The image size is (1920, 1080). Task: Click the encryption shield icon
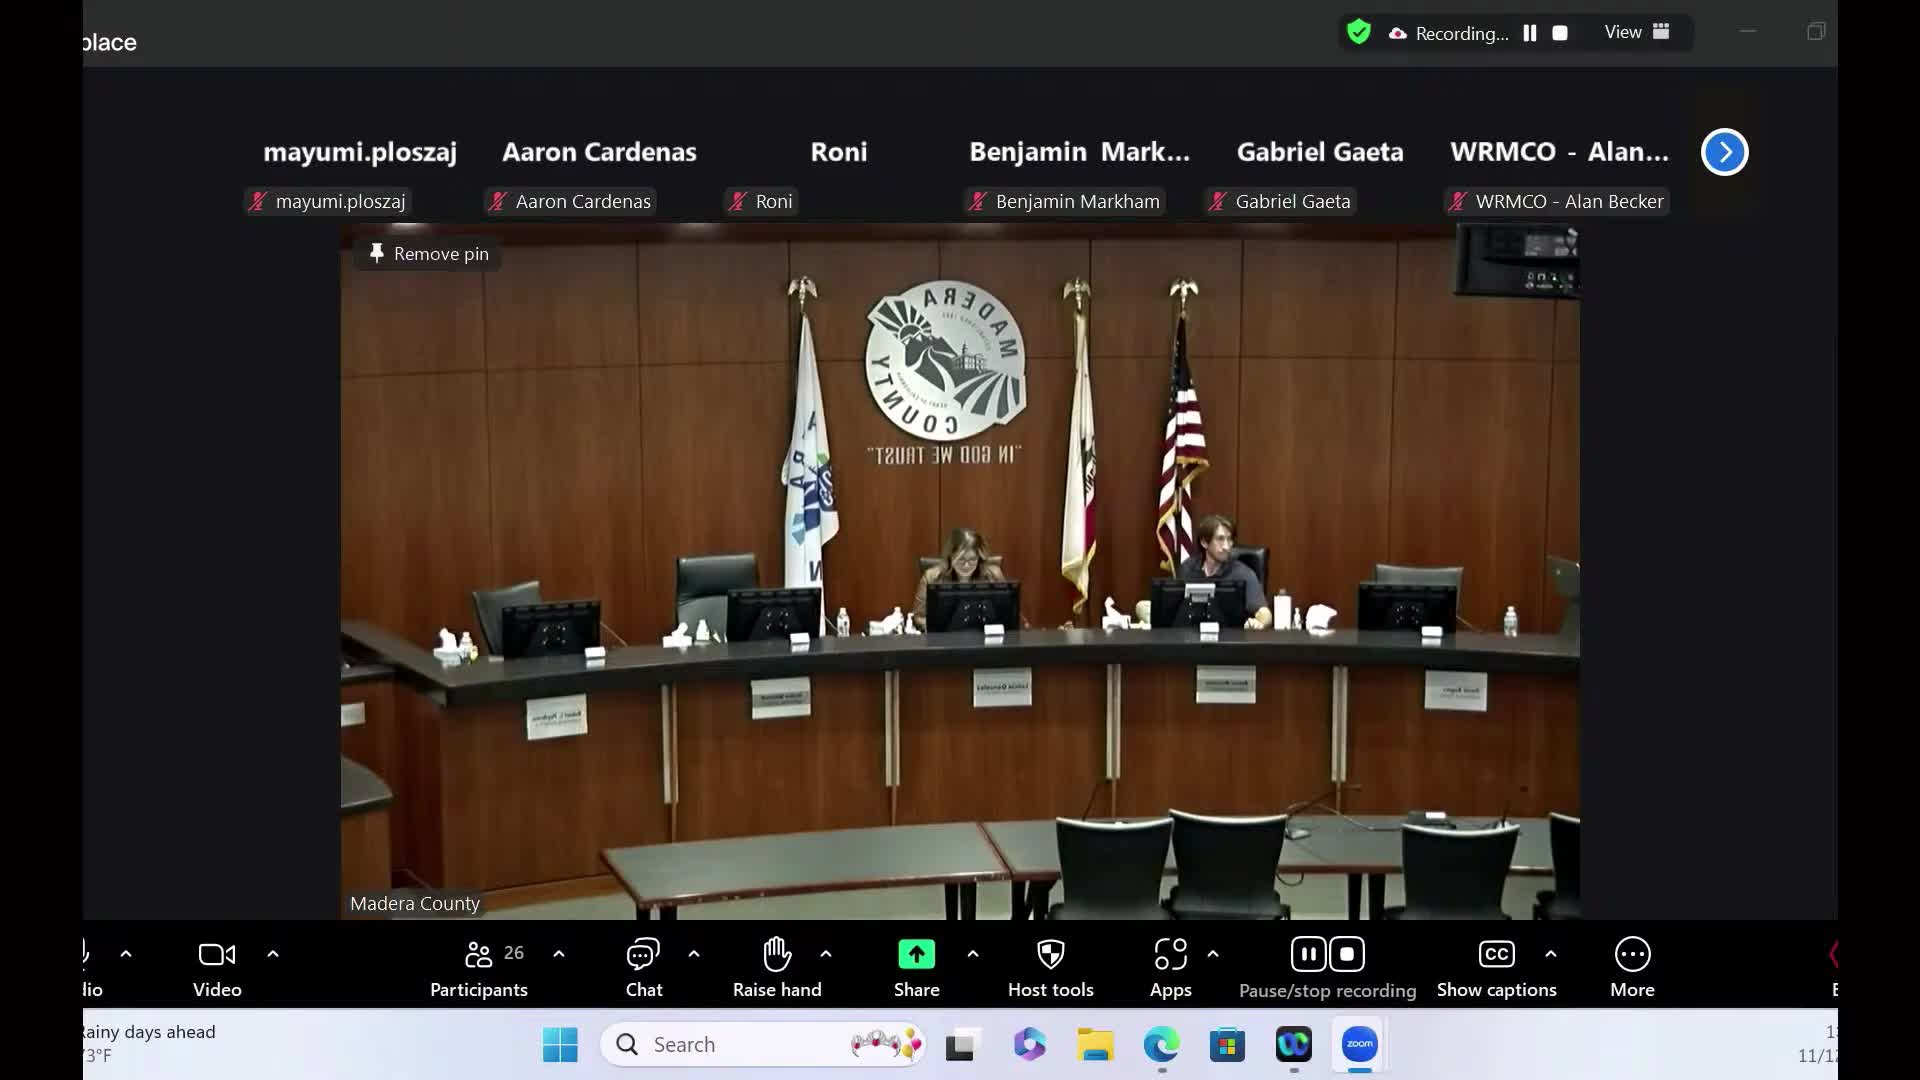coord(1358,33)
